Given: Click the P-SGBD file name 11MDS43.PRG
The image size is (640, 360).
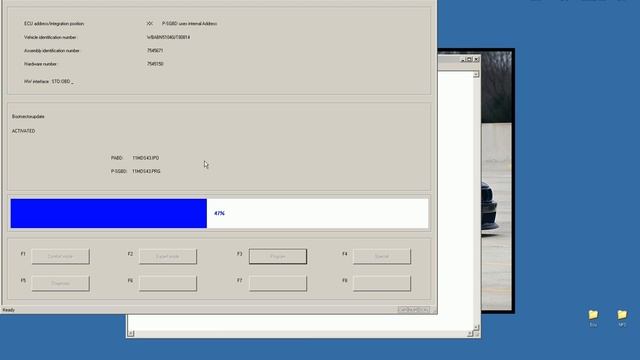Looking at the screenshot, I should click(x=146, y=171).
